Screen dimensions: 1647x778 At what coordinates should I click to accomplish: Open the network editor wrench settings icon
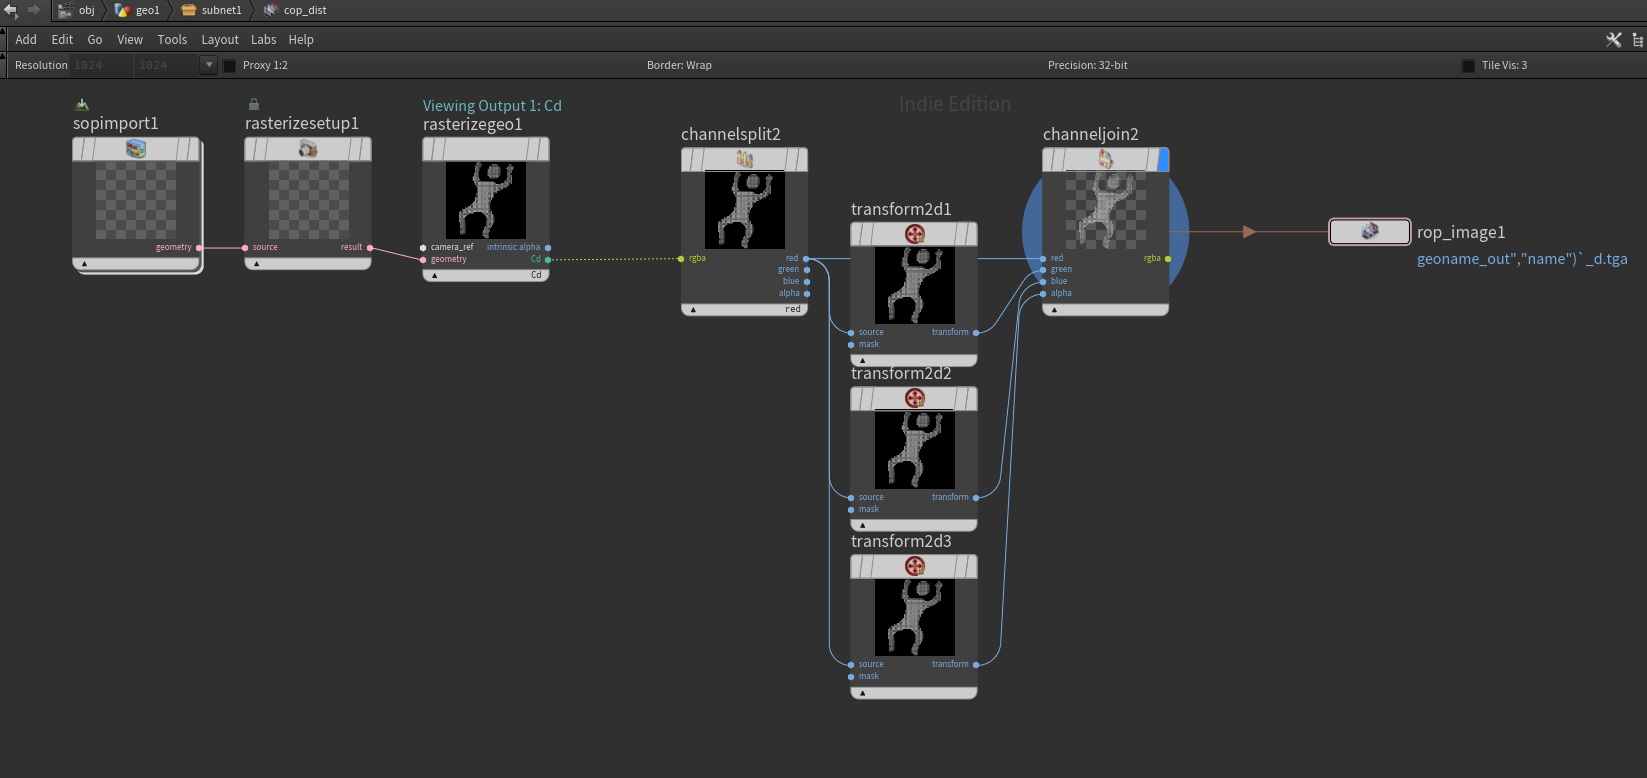[1614, 40]
